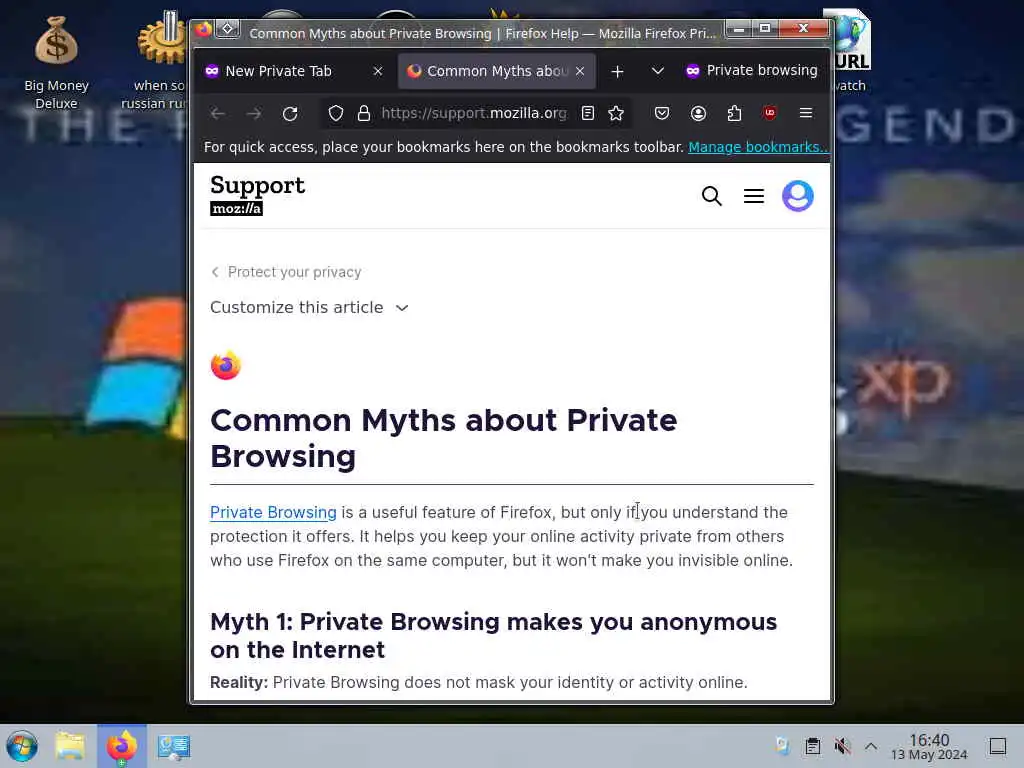1024x768 pixels.
Task: Toggle reader view for this article
Action: pos(588,114)
